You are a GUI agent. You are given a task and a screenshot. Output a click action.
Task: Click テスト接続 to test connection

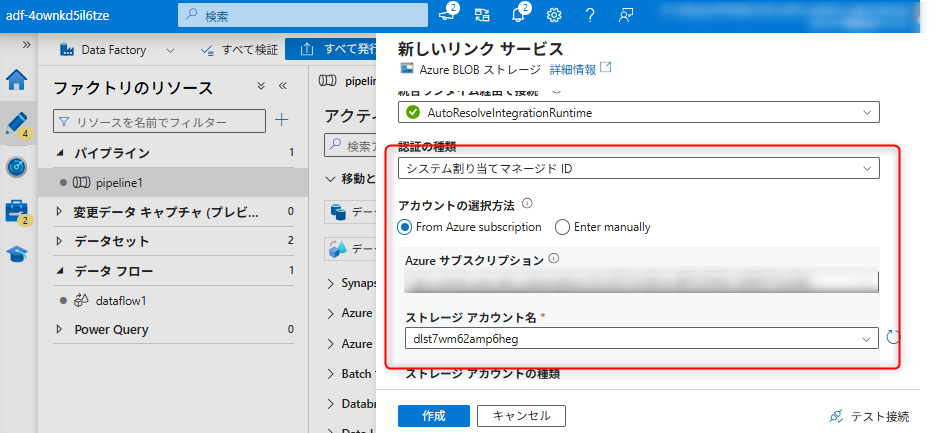869,416
